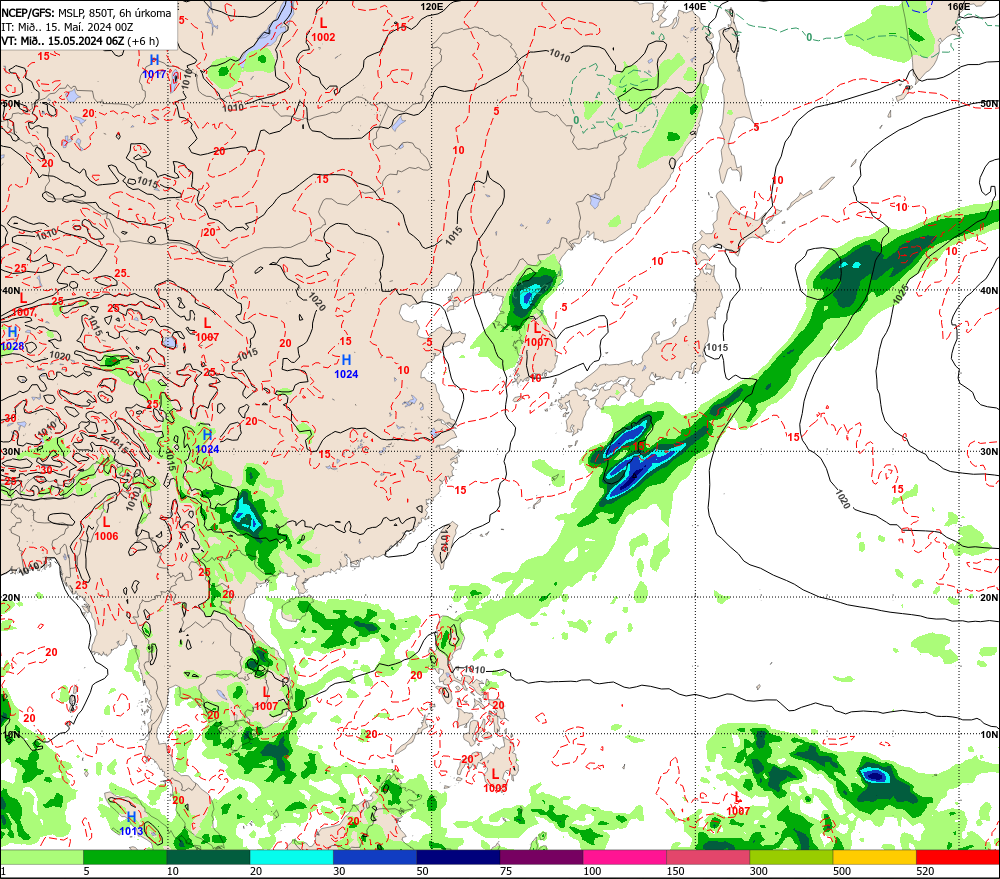Click the high pressure marker 'H 1028'

click(12, 339)
